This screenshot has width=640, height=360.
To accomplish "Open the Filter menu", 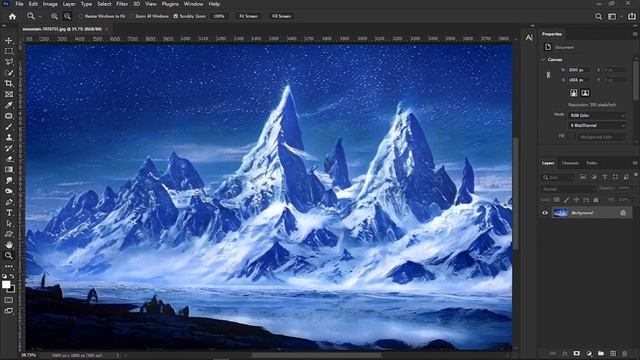I will (x=122, y=4).
